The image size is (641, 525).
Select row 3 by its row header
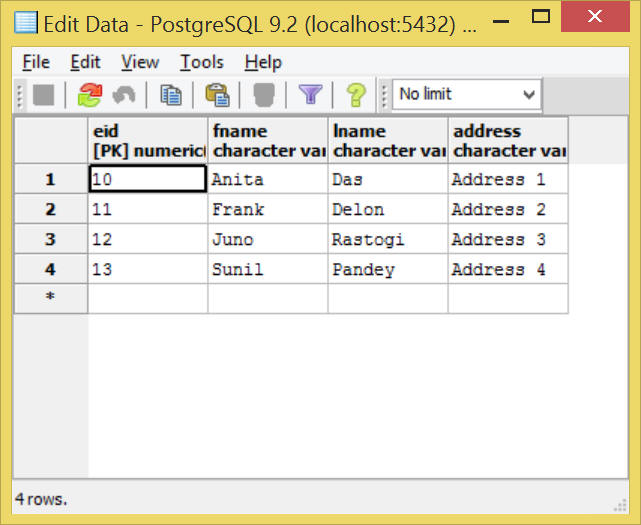tap(50, 240)
